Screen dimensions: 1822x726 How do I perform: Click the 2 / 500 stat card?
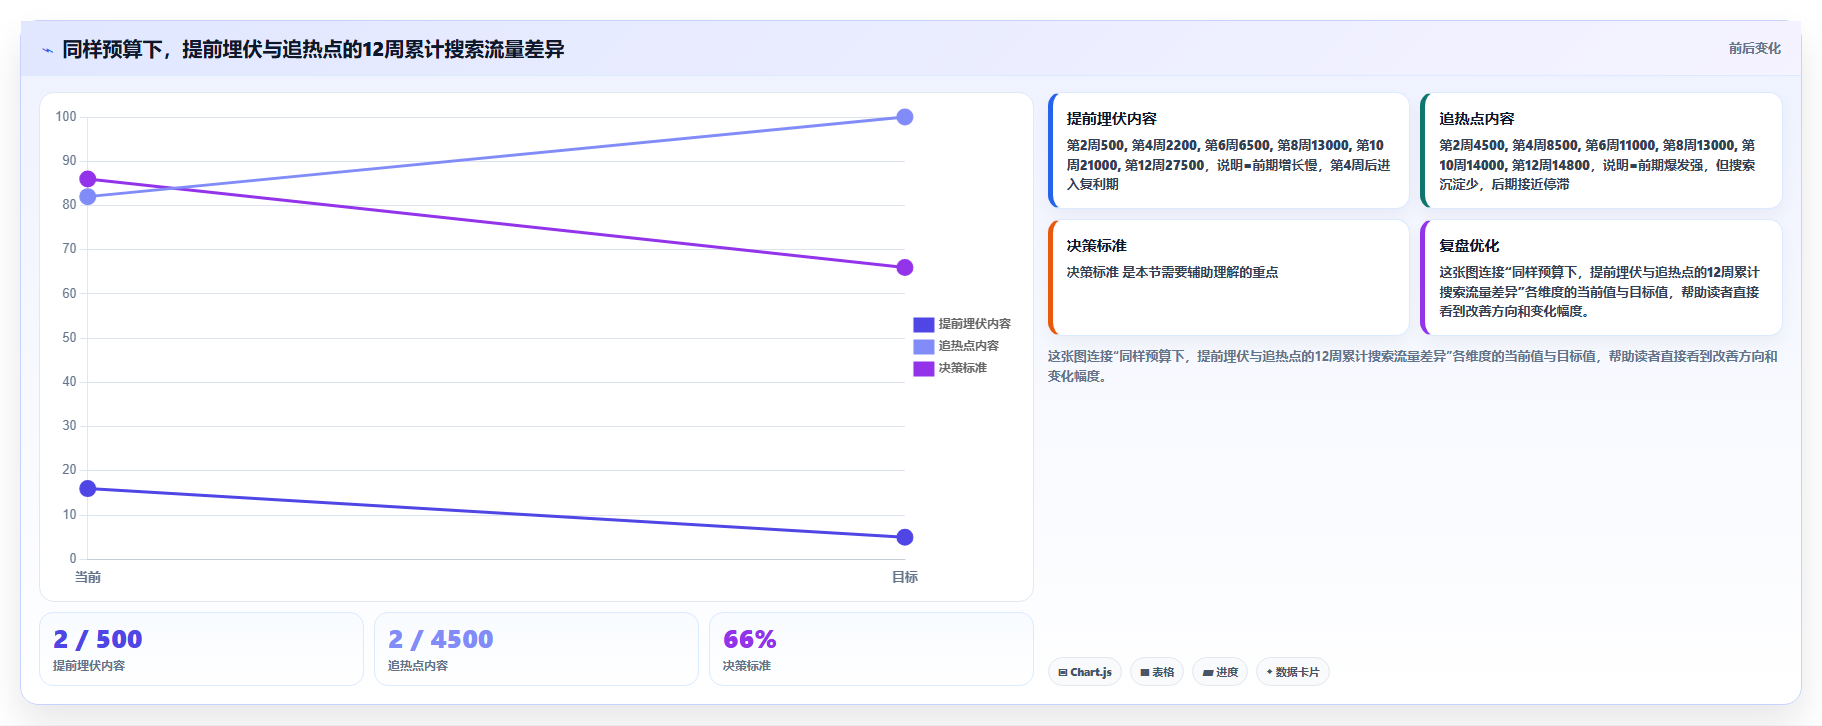tap(201, 649)
